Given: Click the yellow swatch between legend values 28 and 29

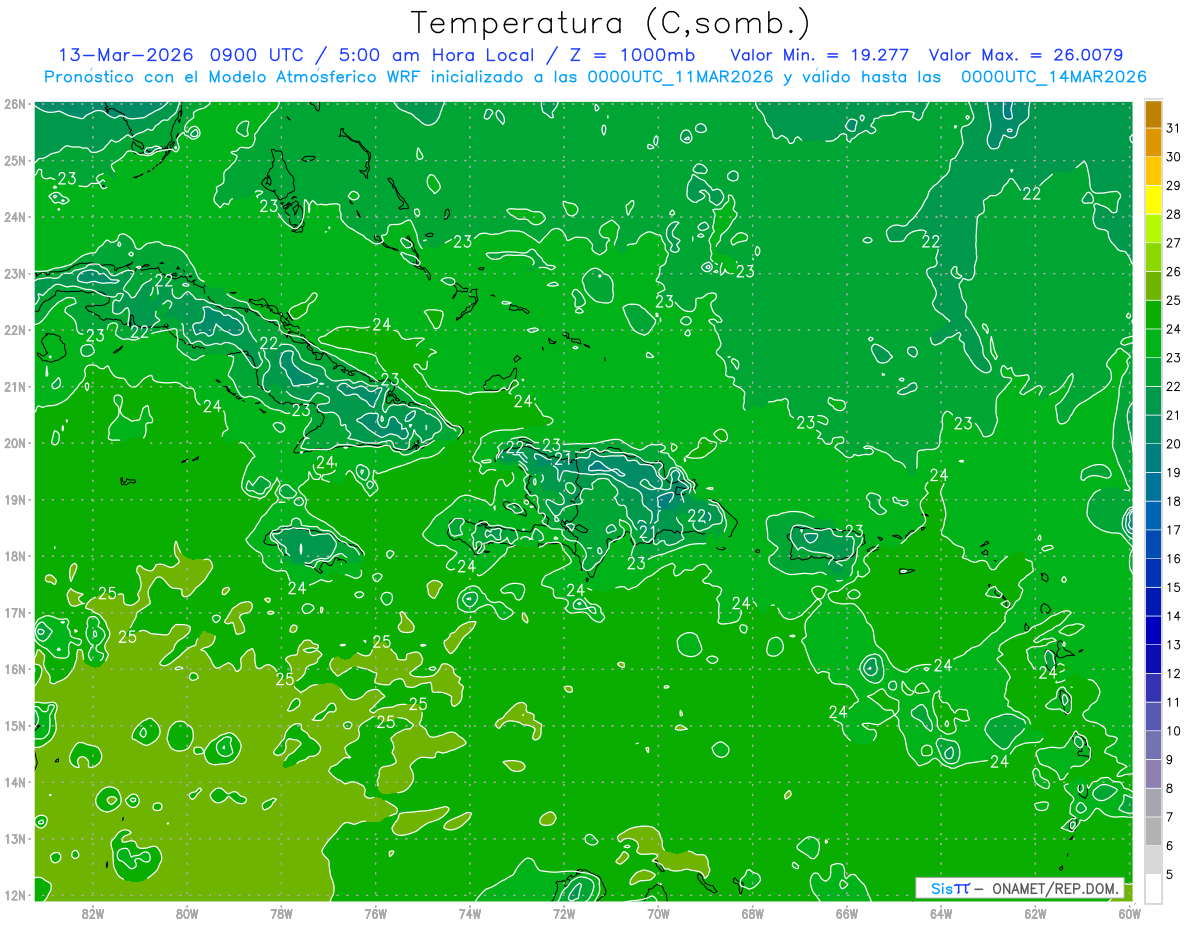Looking at the screenshot, I should pos(1153,200).
